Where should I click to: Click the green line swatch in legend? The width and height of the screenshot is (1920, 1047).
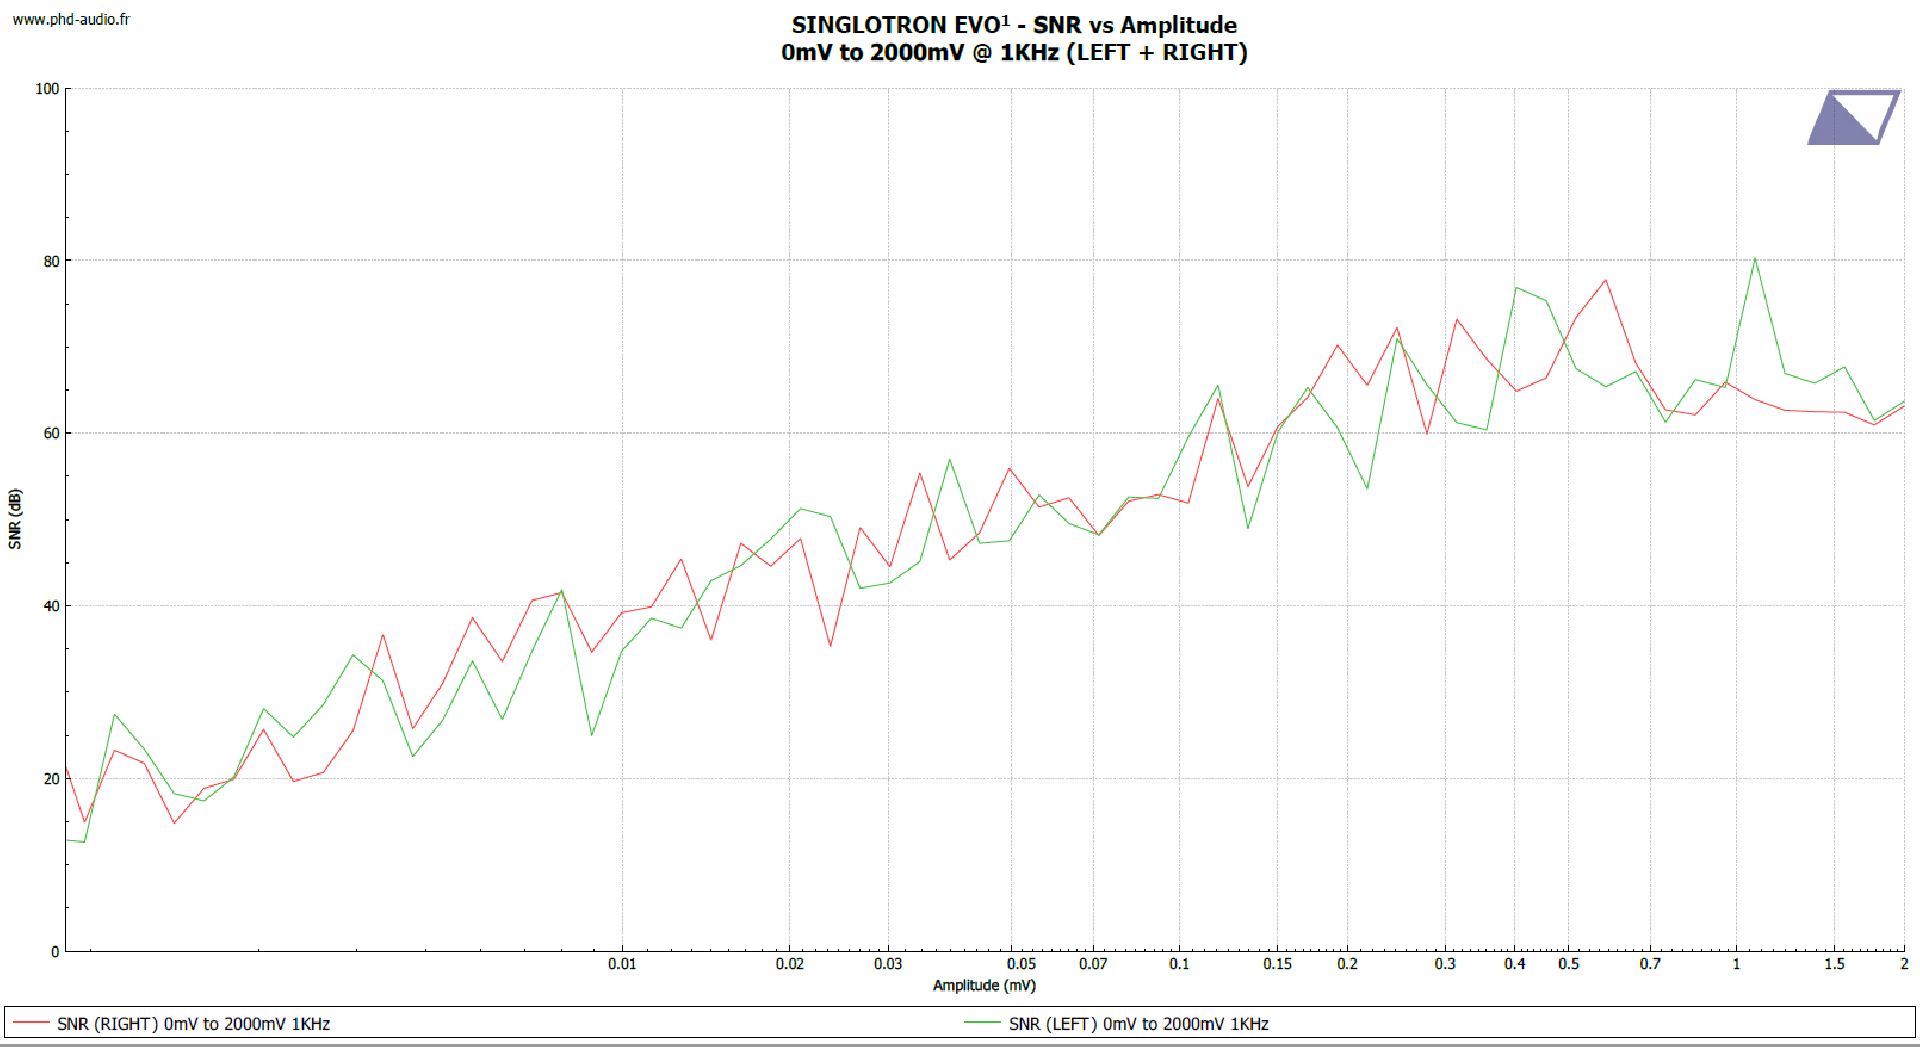pos(982,1023)
